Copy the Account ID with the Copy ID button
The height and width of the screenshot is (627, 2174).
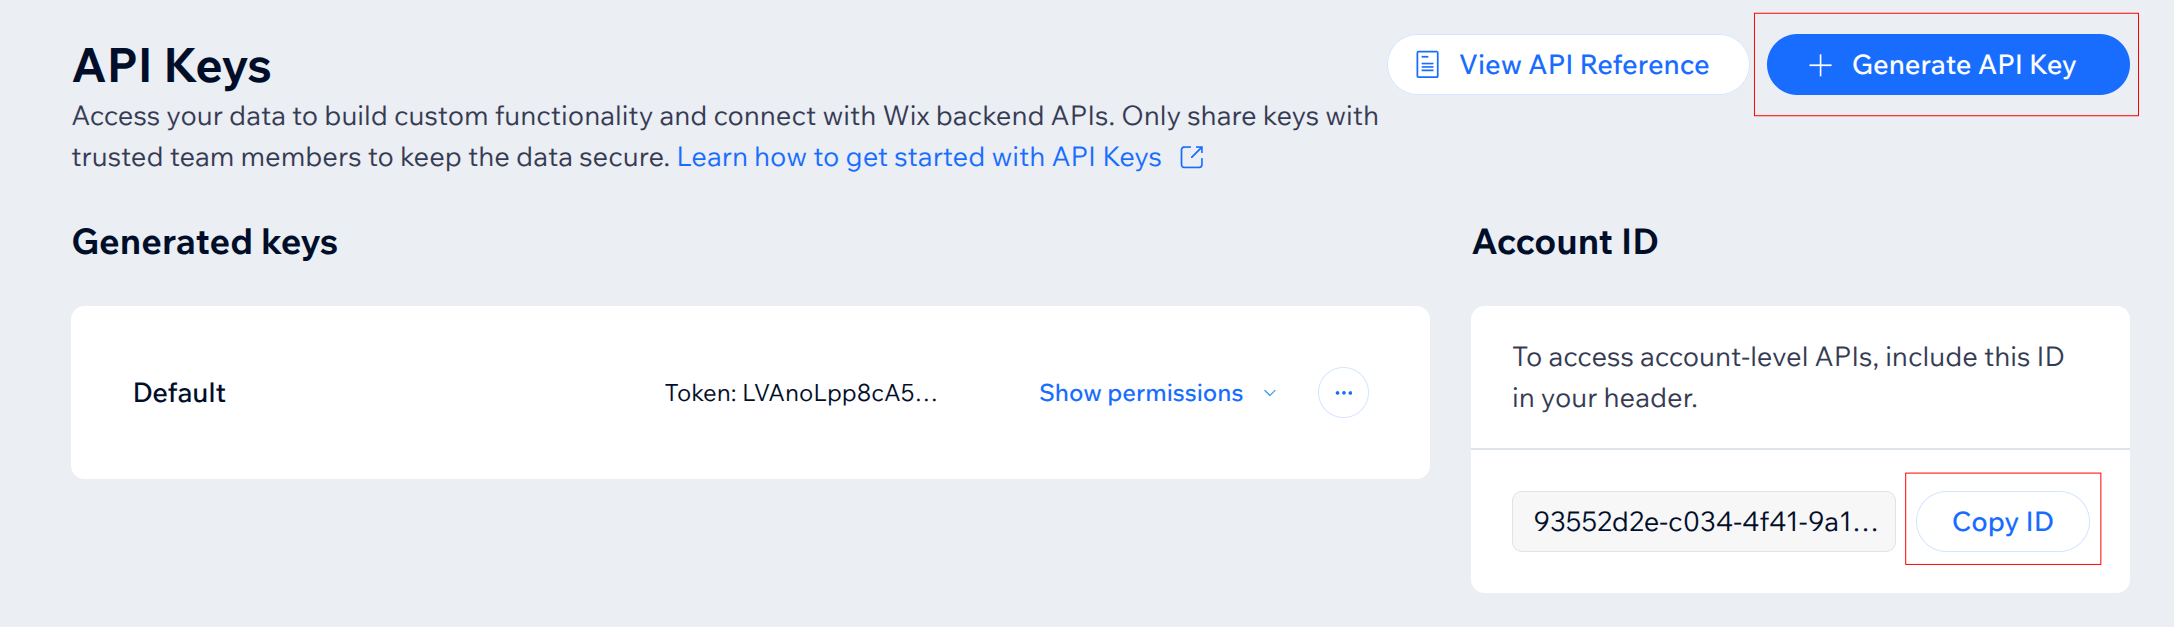coord(2001,521)
